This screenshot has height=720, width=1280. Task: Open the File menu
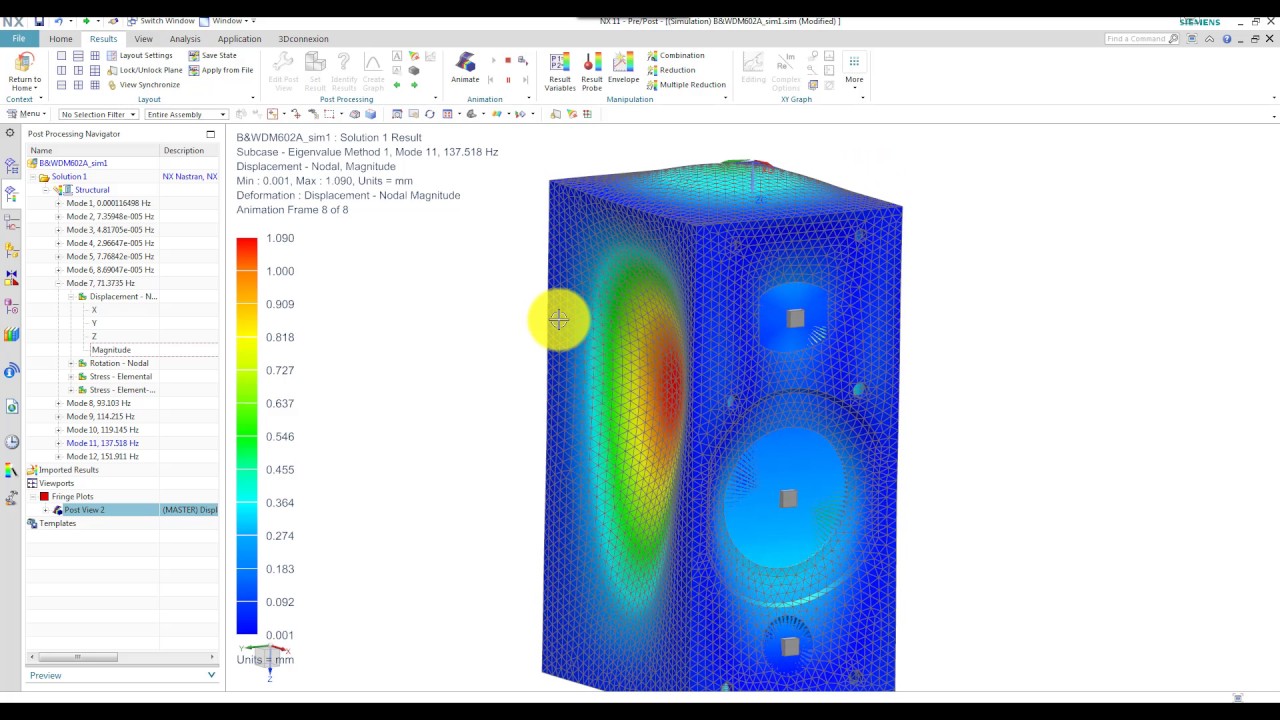coord(19,39)
